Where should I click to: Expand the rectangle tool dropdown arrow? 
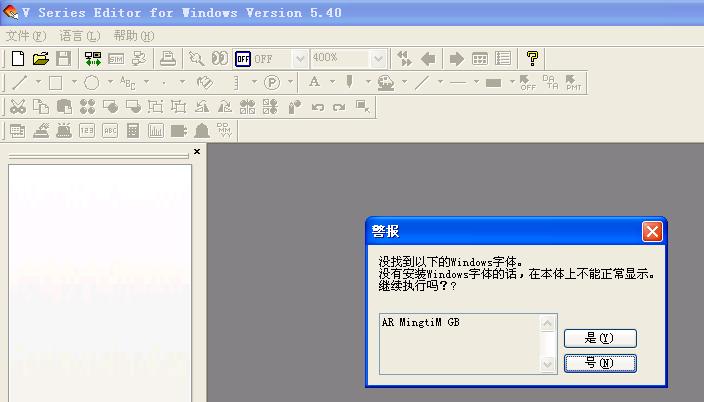click(x=76, y=83)
